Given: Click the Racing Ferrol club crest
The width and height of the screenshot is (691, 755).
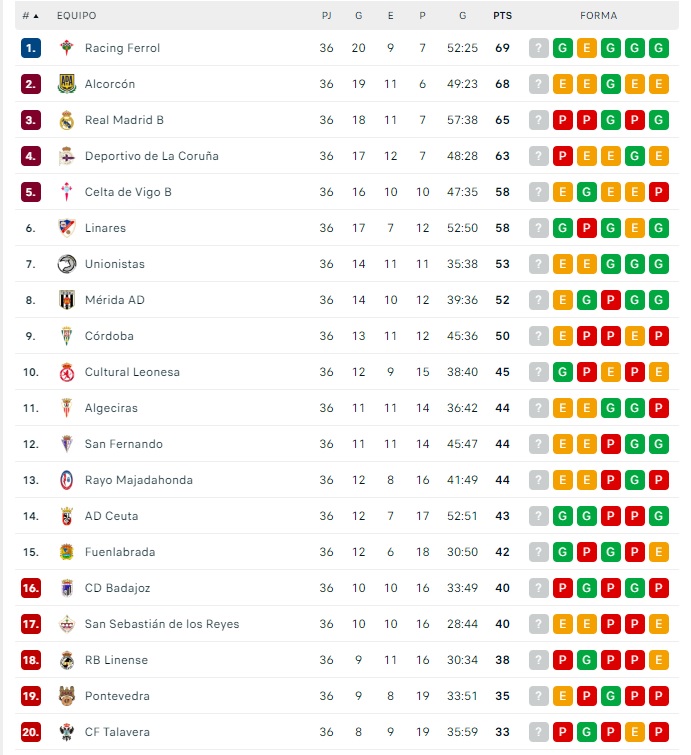Looking at the screenshot, I should click(x=67, y=48).
